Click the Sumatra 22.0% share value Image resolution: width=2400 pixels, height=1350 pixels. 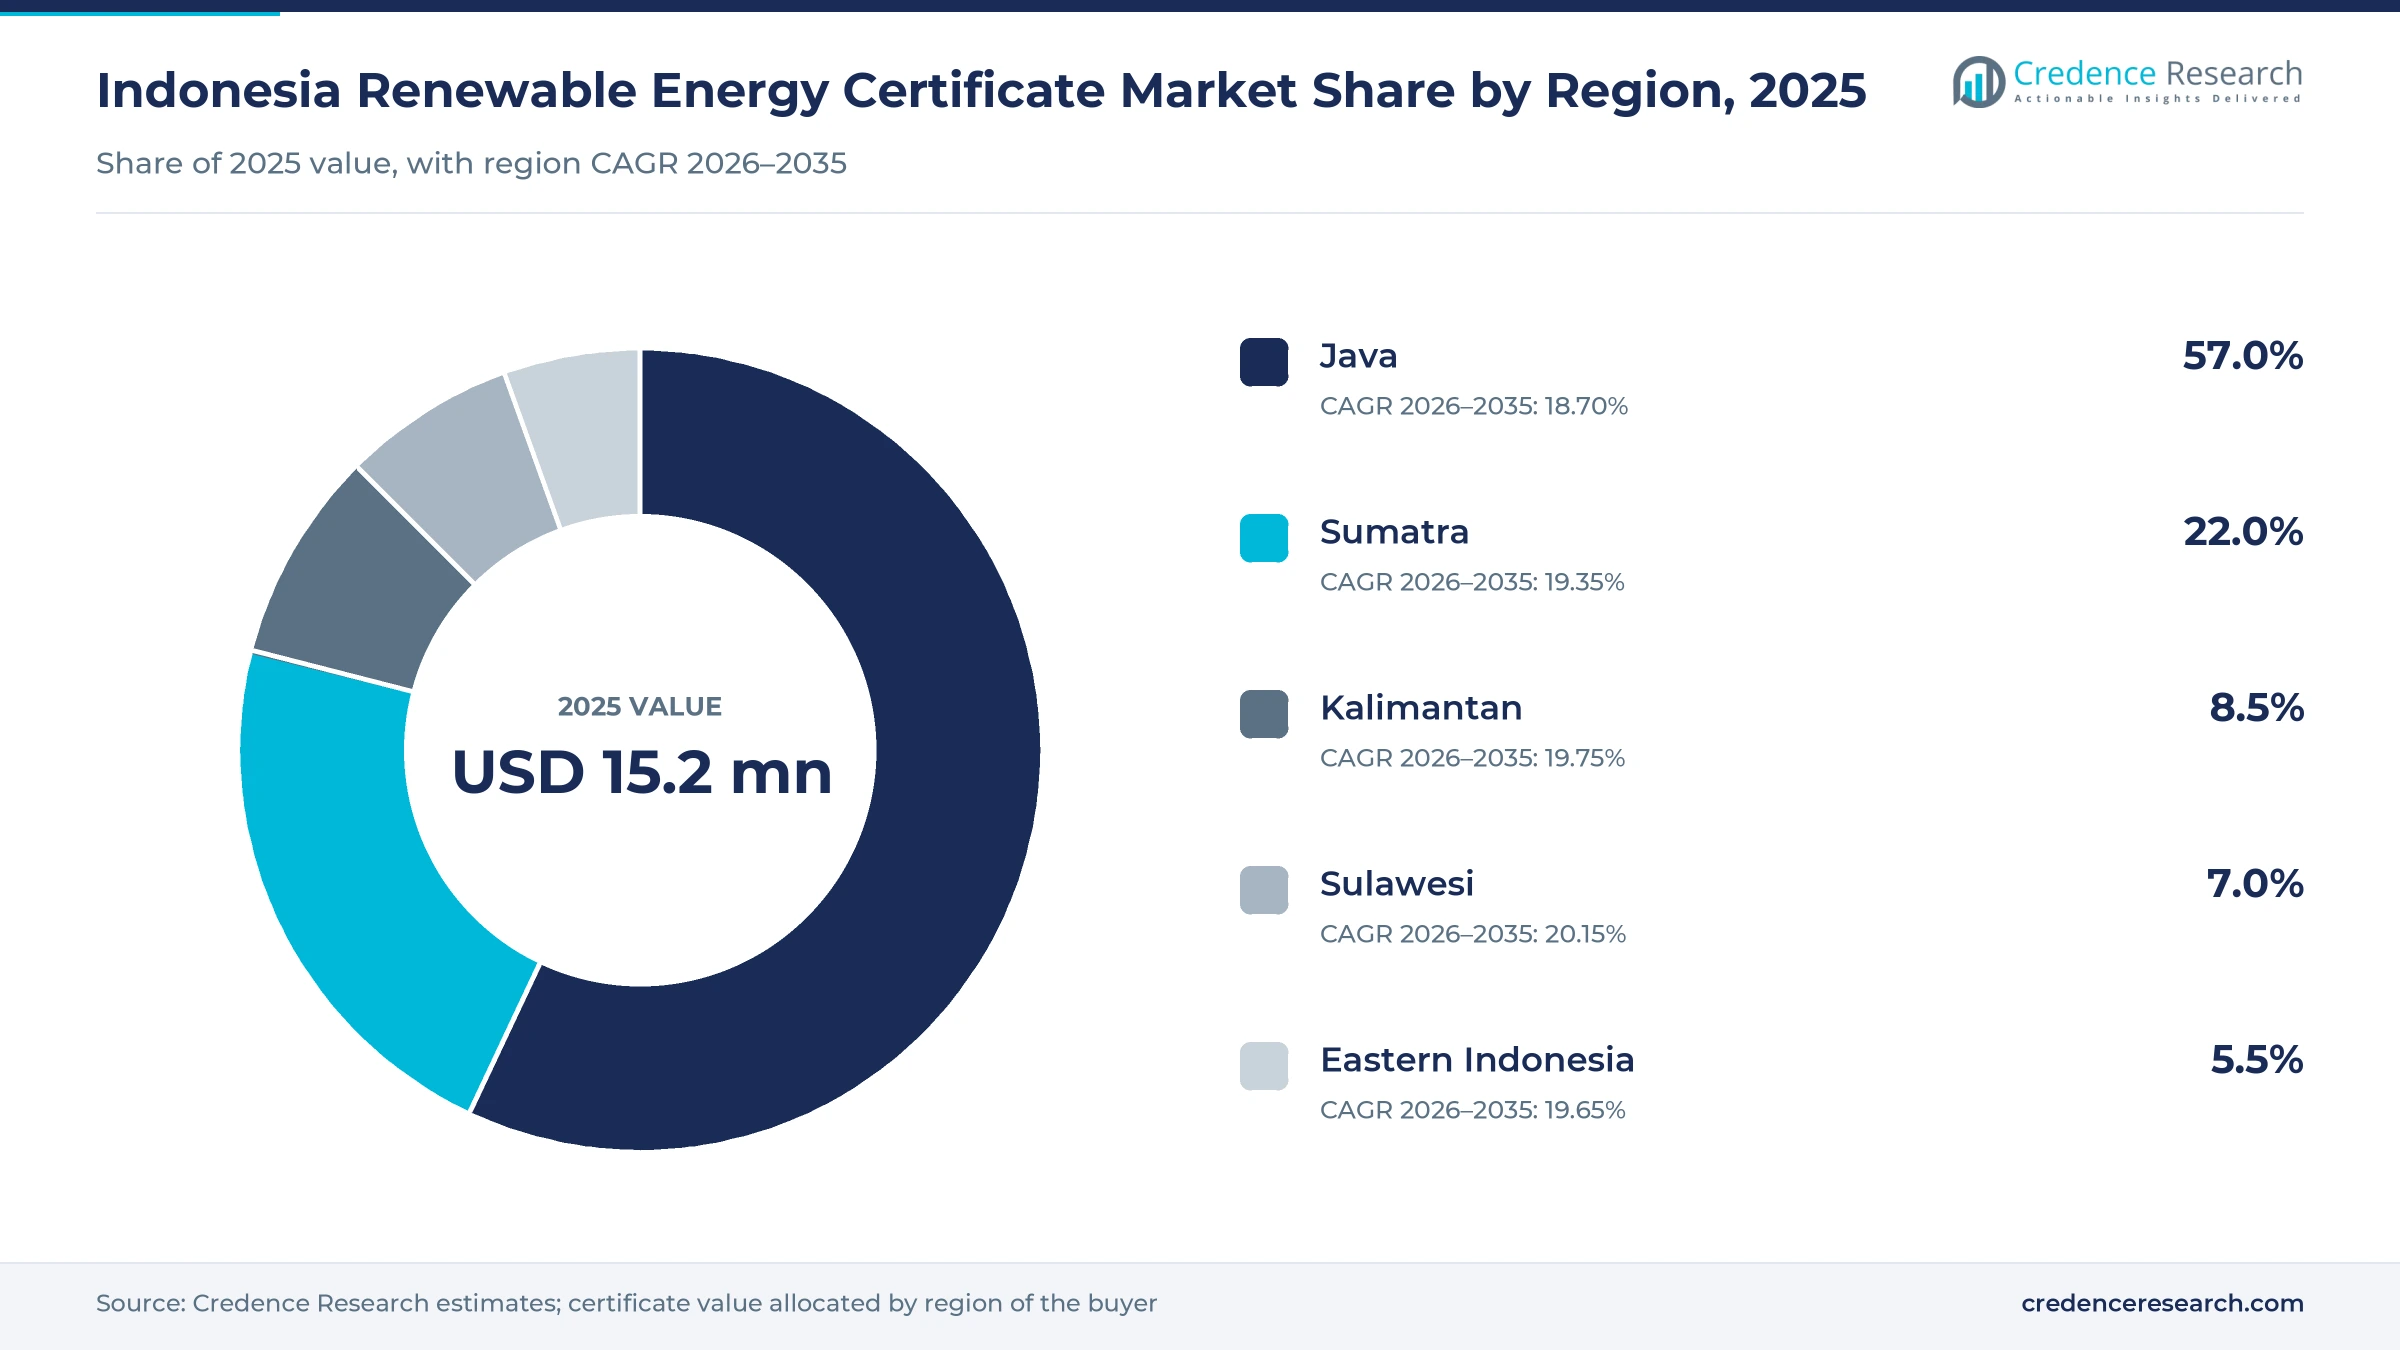(x=2243, y=532)
